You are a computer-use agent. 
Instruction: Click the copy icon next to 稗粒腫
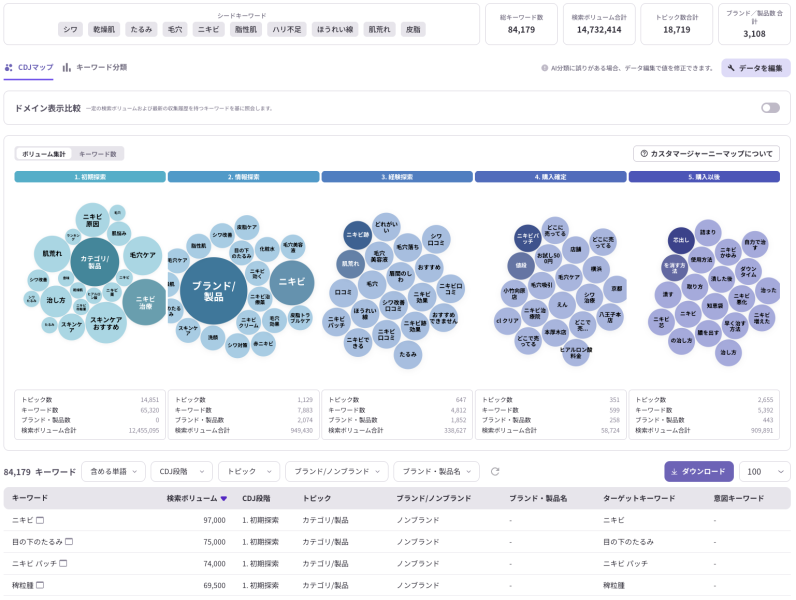(41, 584)
